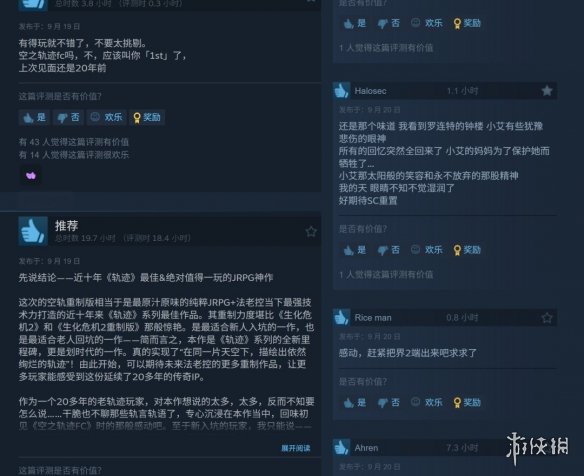Vote 是 on the 空之轨迹fc review

pos(34,117)
